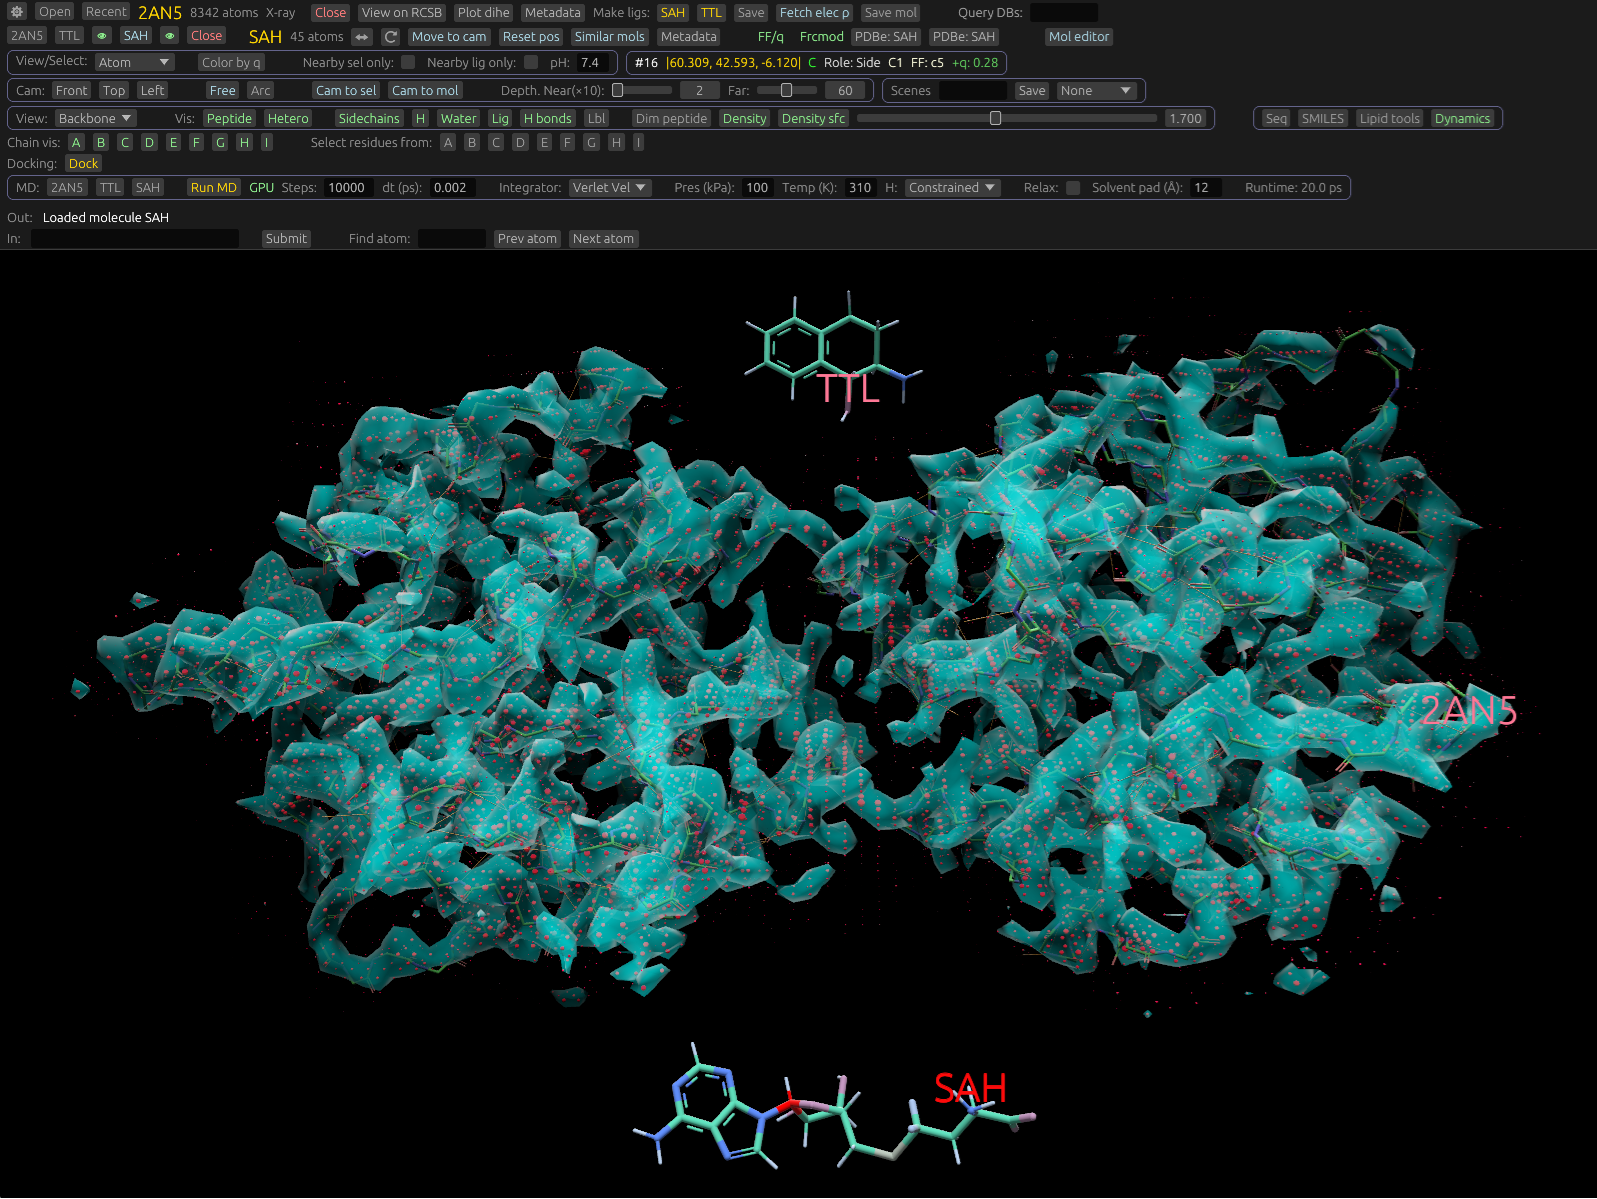Click the density level slider handle
1597x1199 pixels.
(995, 118)
